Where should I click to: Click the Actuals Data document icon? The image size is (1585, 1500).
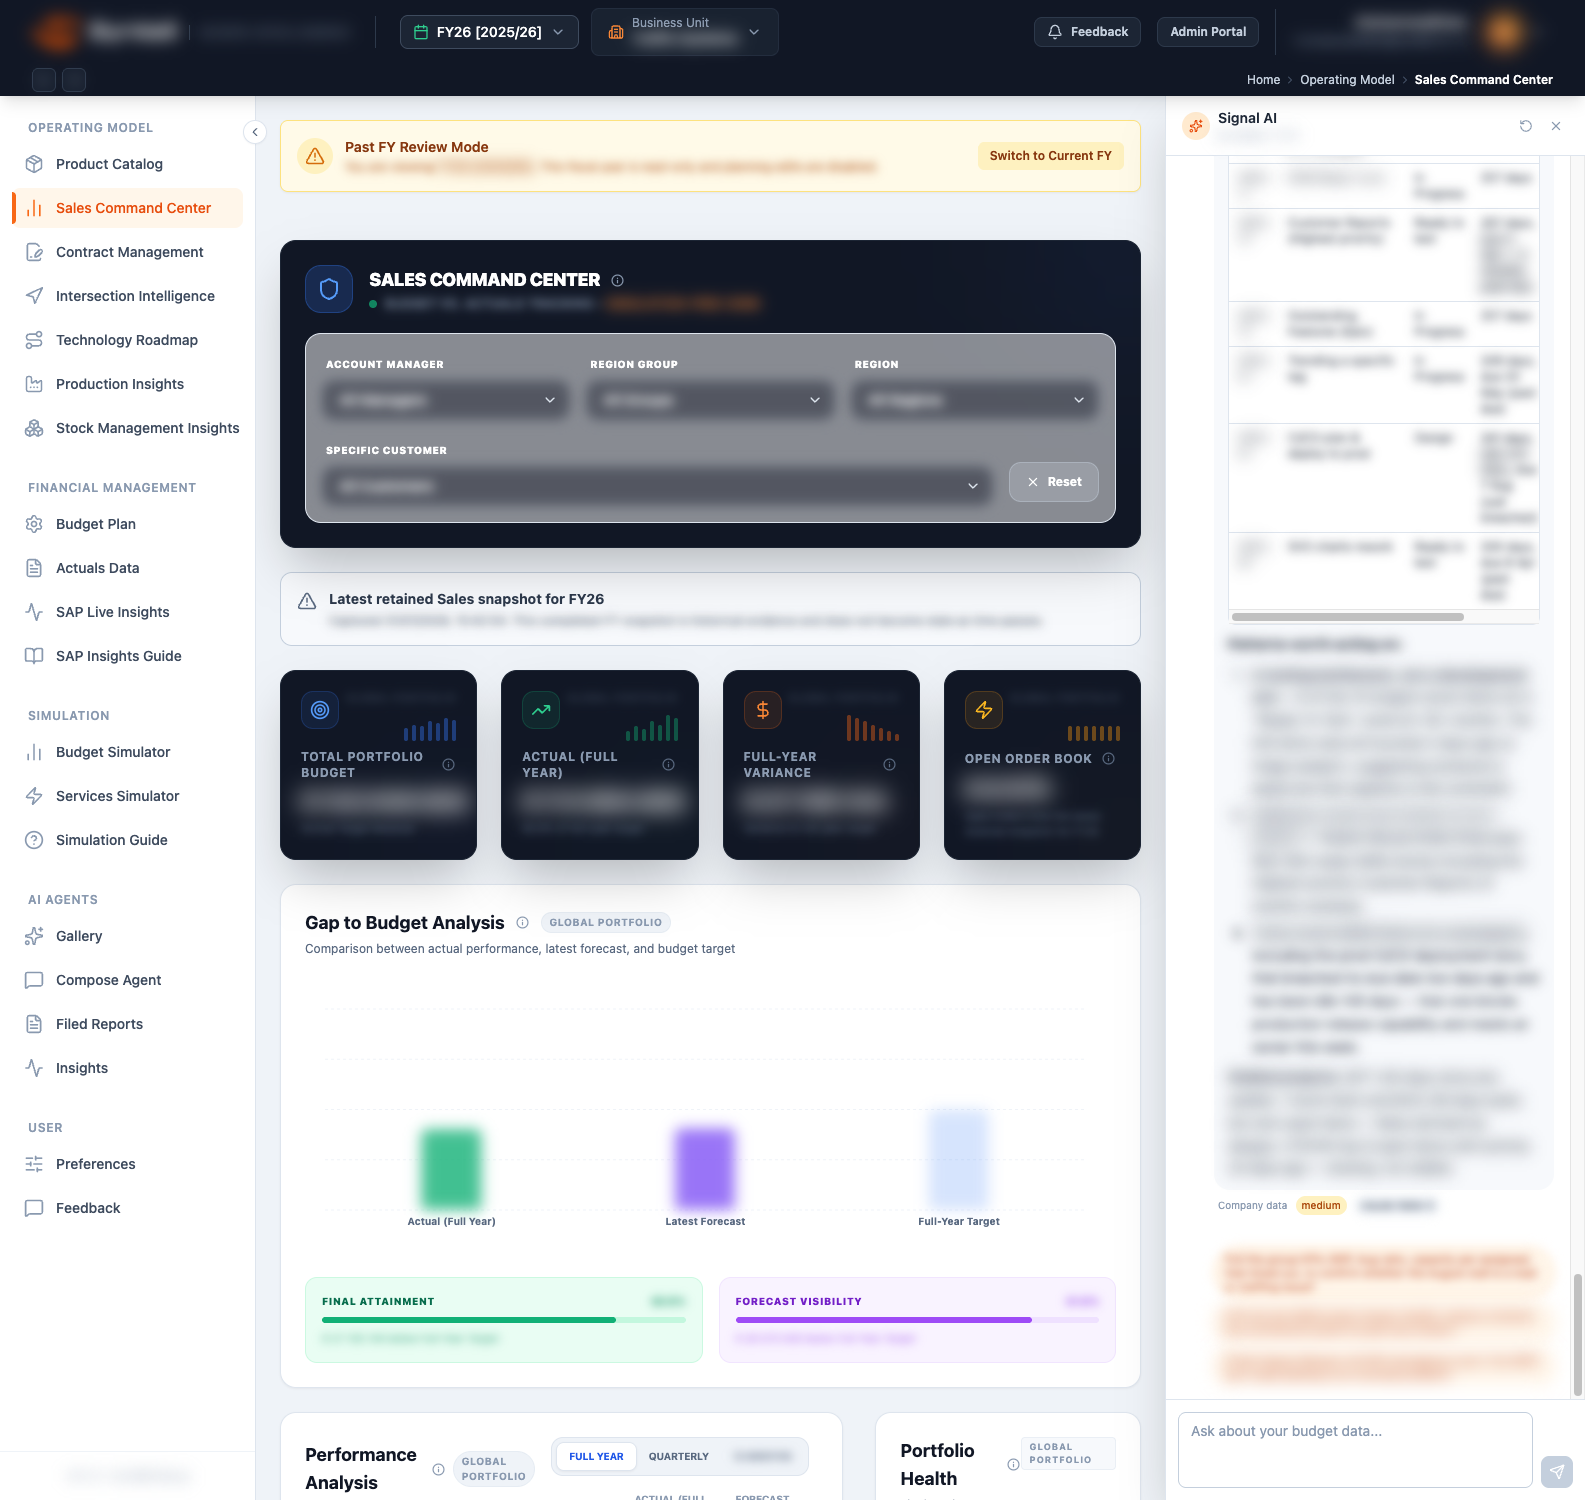(34, 568)
